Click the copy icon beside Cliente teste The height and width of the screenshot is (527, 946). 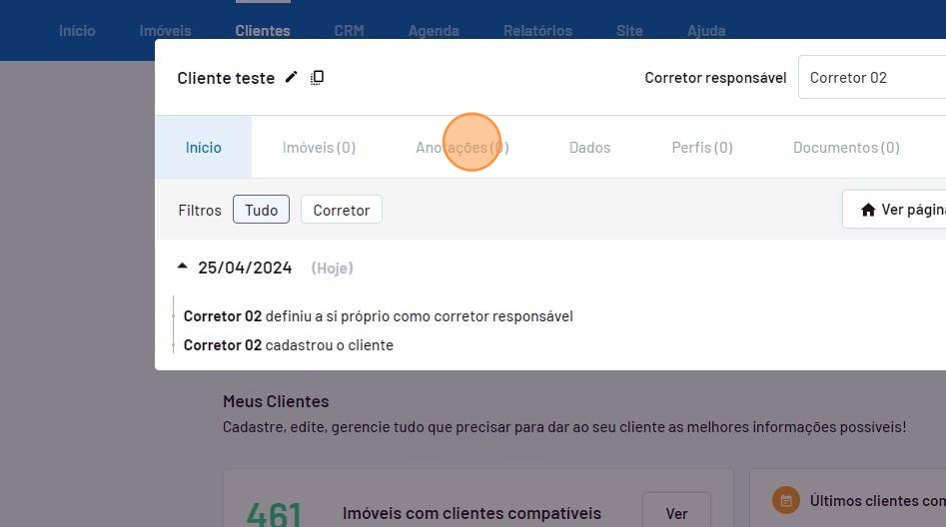pyautogui.click(x=317, y=77)
